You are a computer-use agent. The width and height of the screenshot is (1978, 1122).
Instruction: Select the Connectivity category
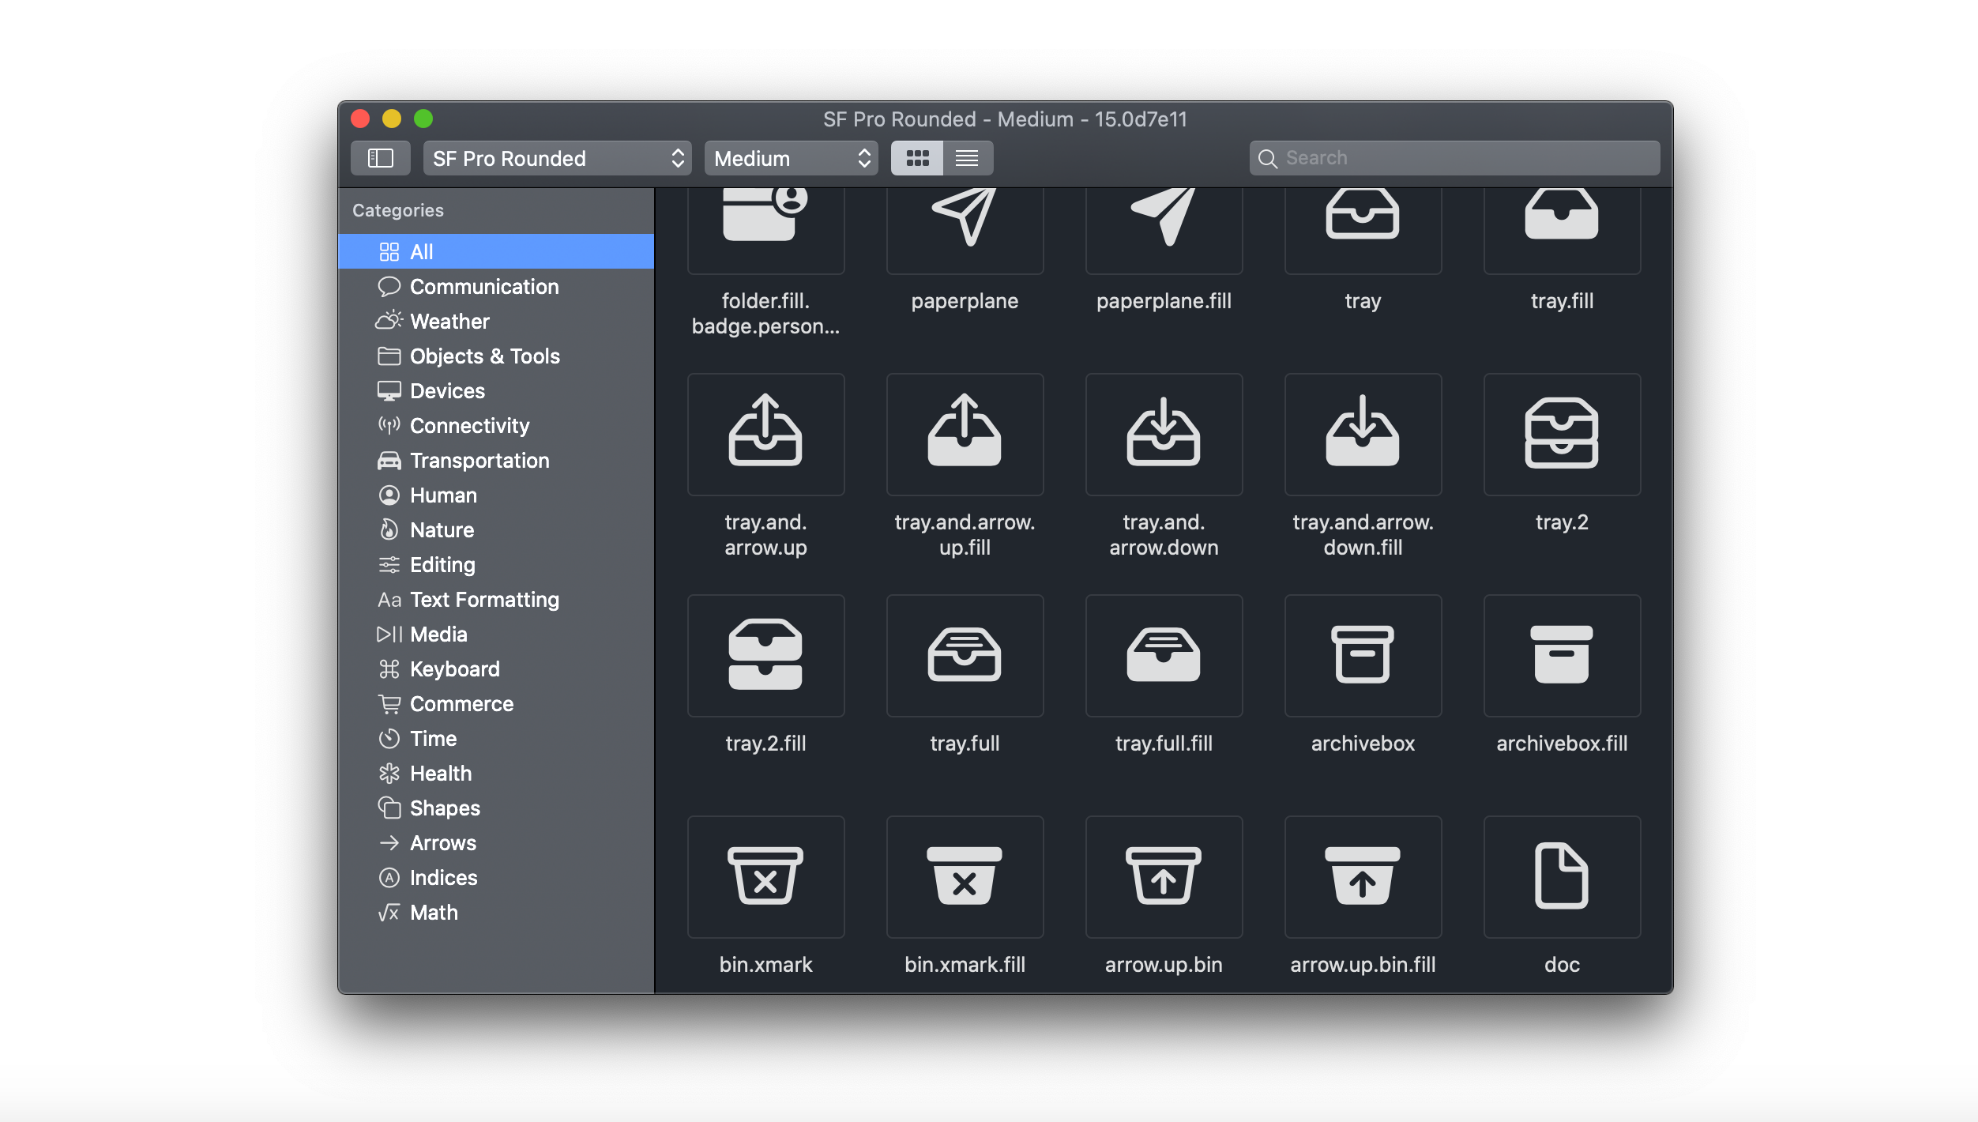pyautogui.click(x=496, y=426)
